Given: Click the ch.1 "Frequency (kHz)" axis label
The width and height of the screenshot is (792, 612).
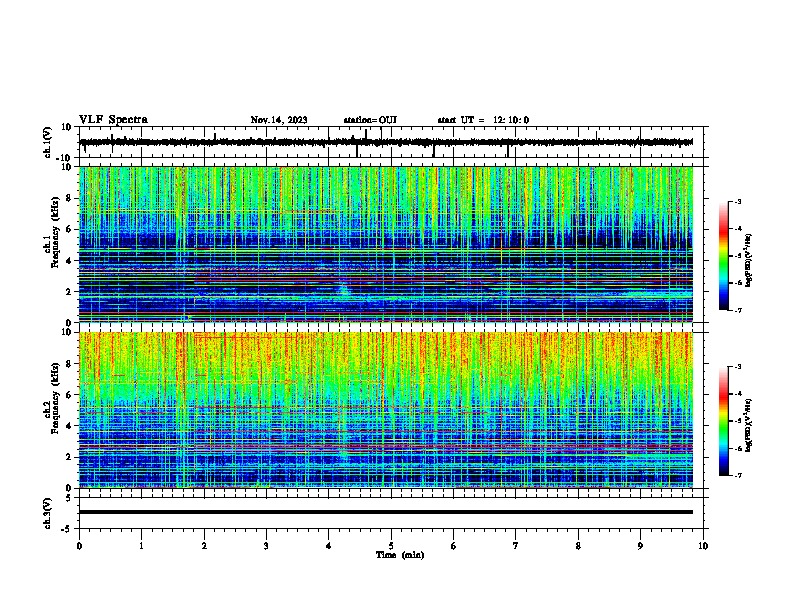Looking at the screenshot, I should [x=55, y=233].
